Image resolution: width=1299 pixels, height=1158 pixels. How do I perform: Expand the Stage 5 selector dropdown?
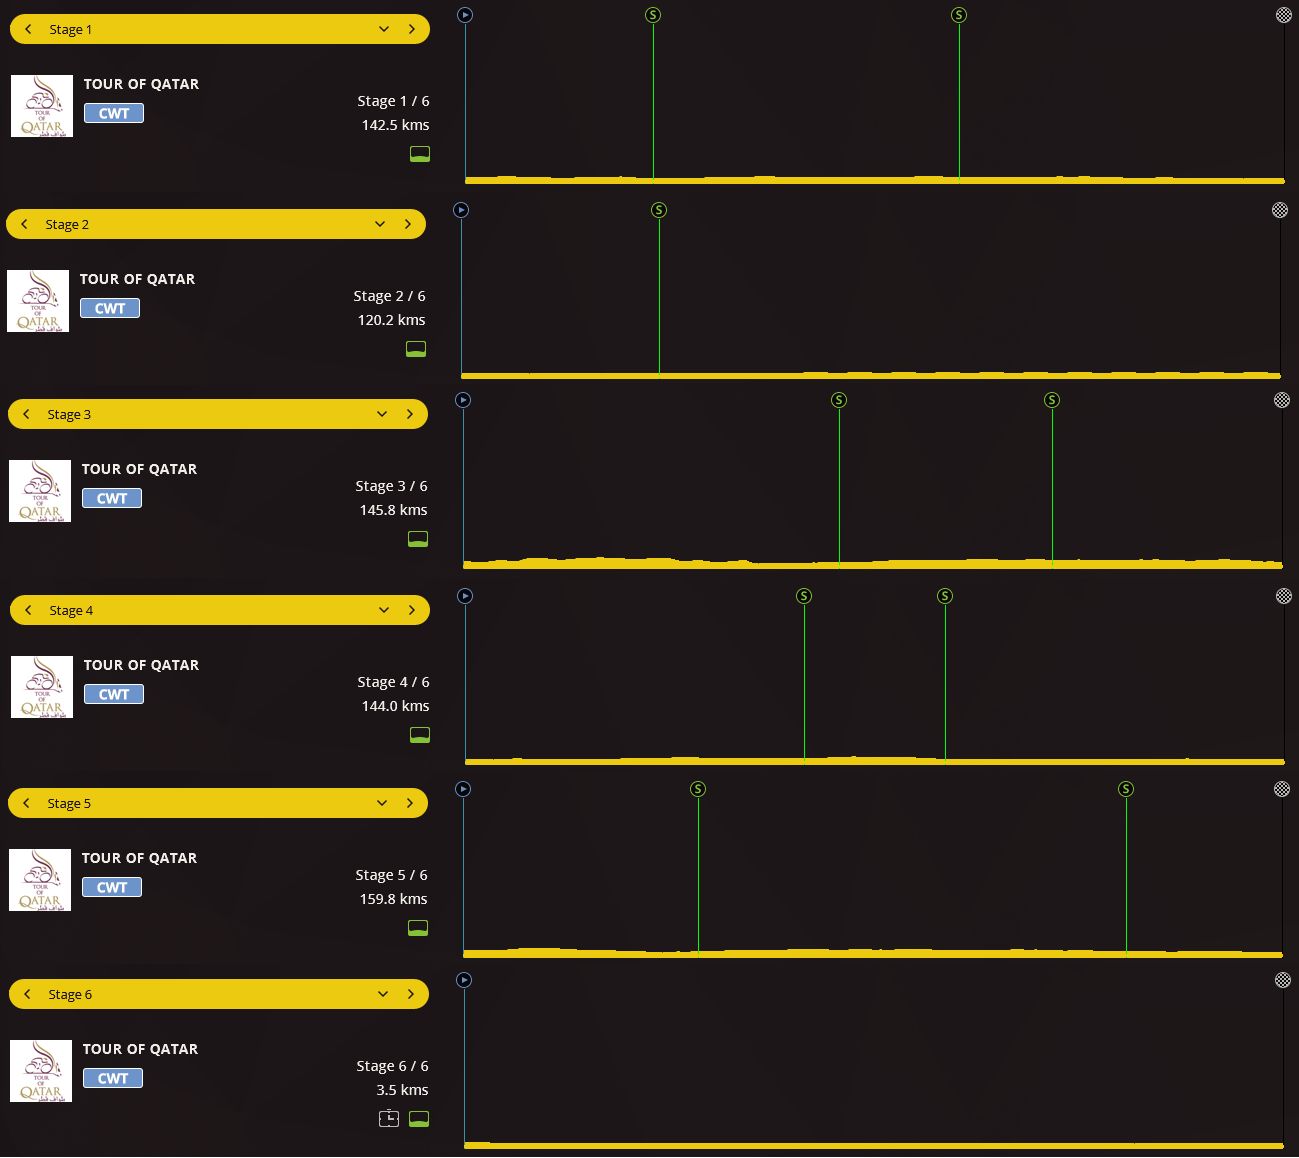[x=382, y=803]
